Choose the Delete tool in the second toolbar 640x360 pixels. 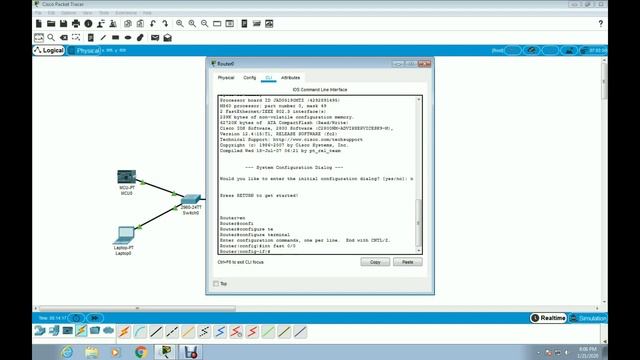[64, 38]
